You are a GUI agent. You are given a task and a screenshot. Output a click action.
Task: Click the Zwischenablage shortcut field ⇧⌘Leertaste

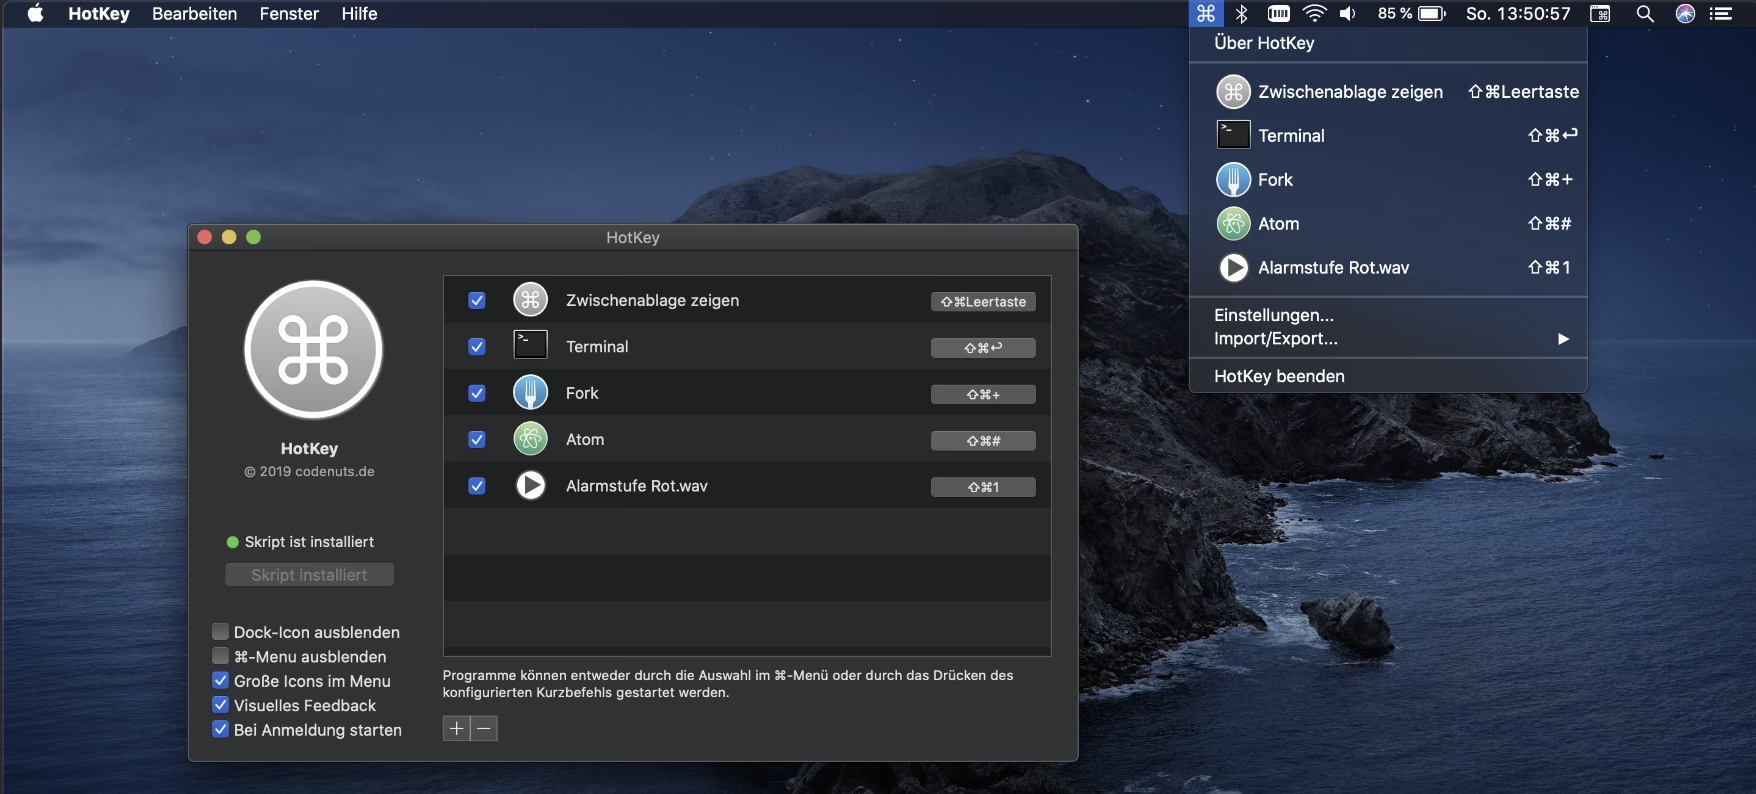point(983,302)
